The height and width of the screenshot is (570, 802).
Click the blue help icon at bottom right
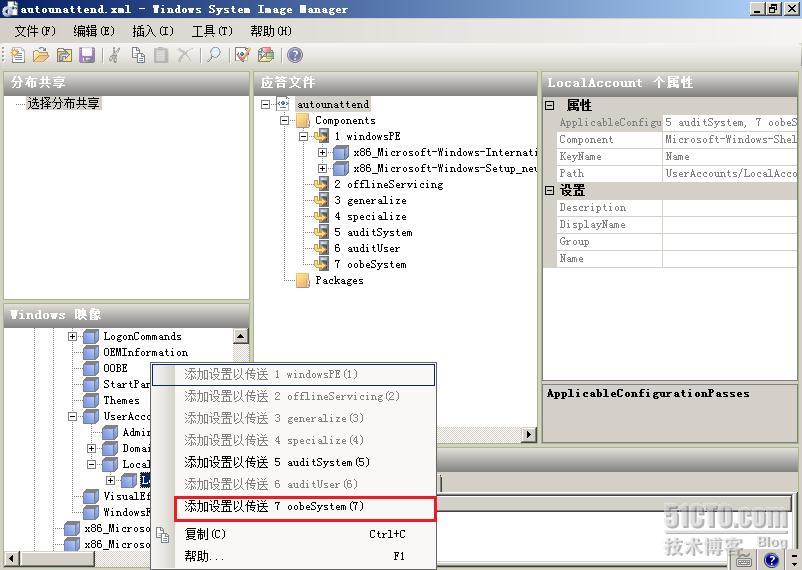(771, 560)
